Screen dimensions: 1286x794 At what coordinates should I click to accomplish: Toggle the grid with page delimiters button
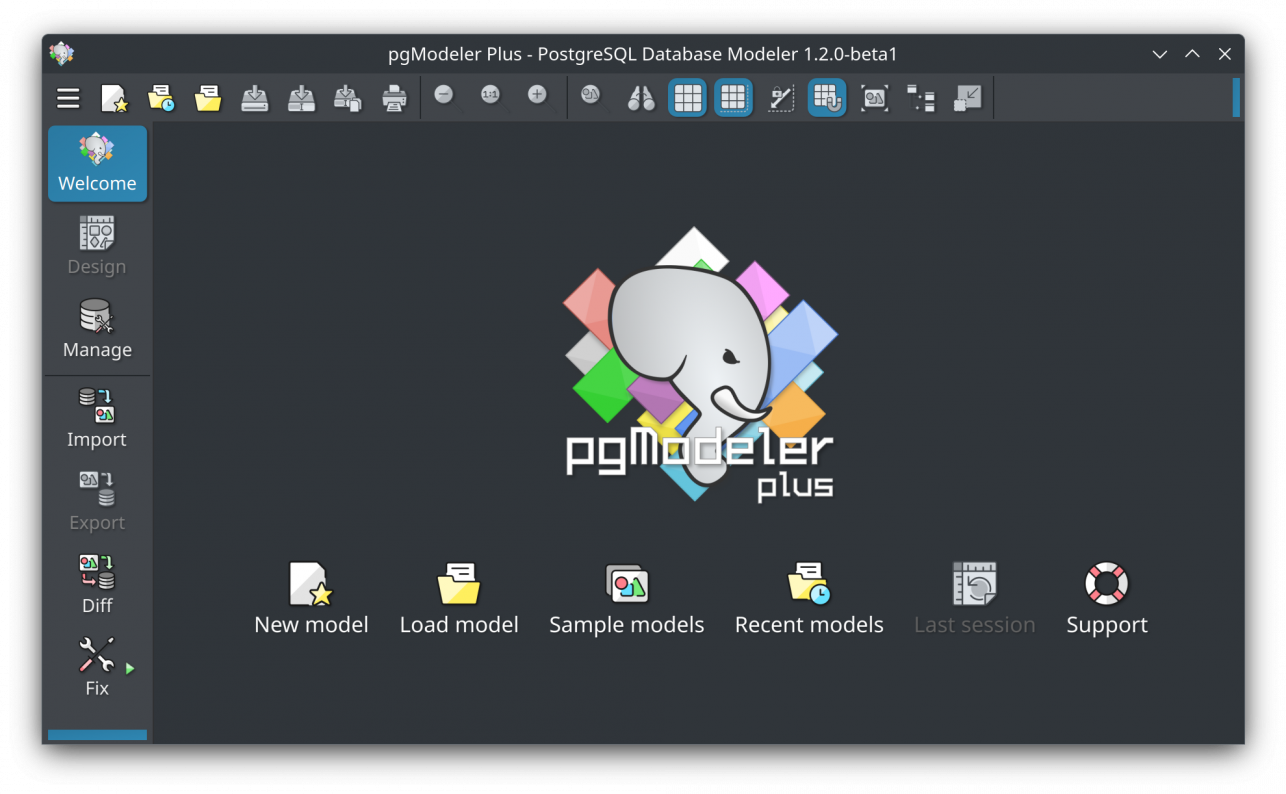click(733, 97)
